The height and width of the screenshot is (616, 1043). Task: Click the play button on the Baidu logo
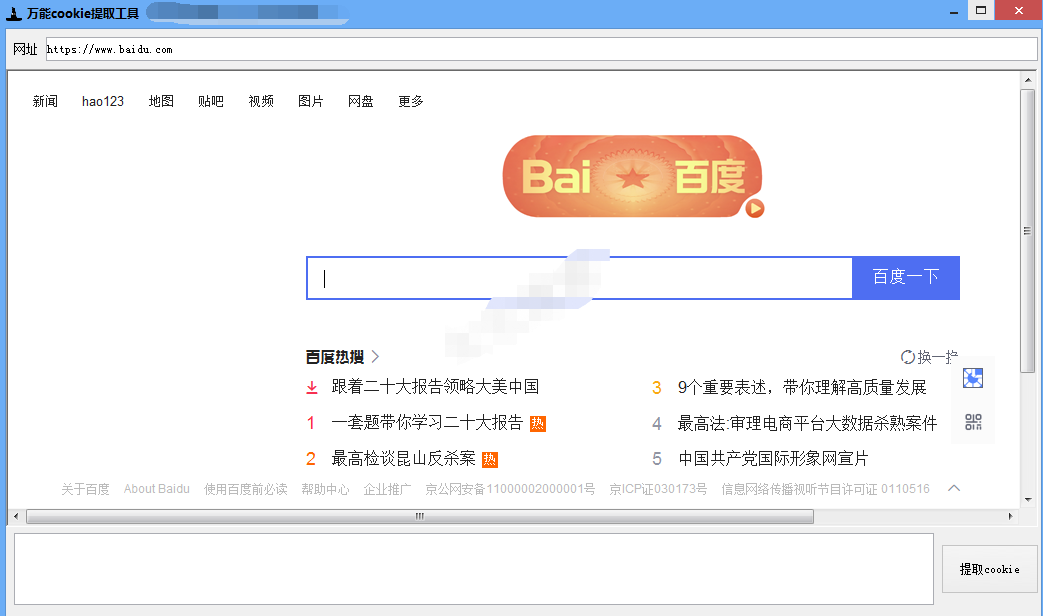click(x=756, y=208)
